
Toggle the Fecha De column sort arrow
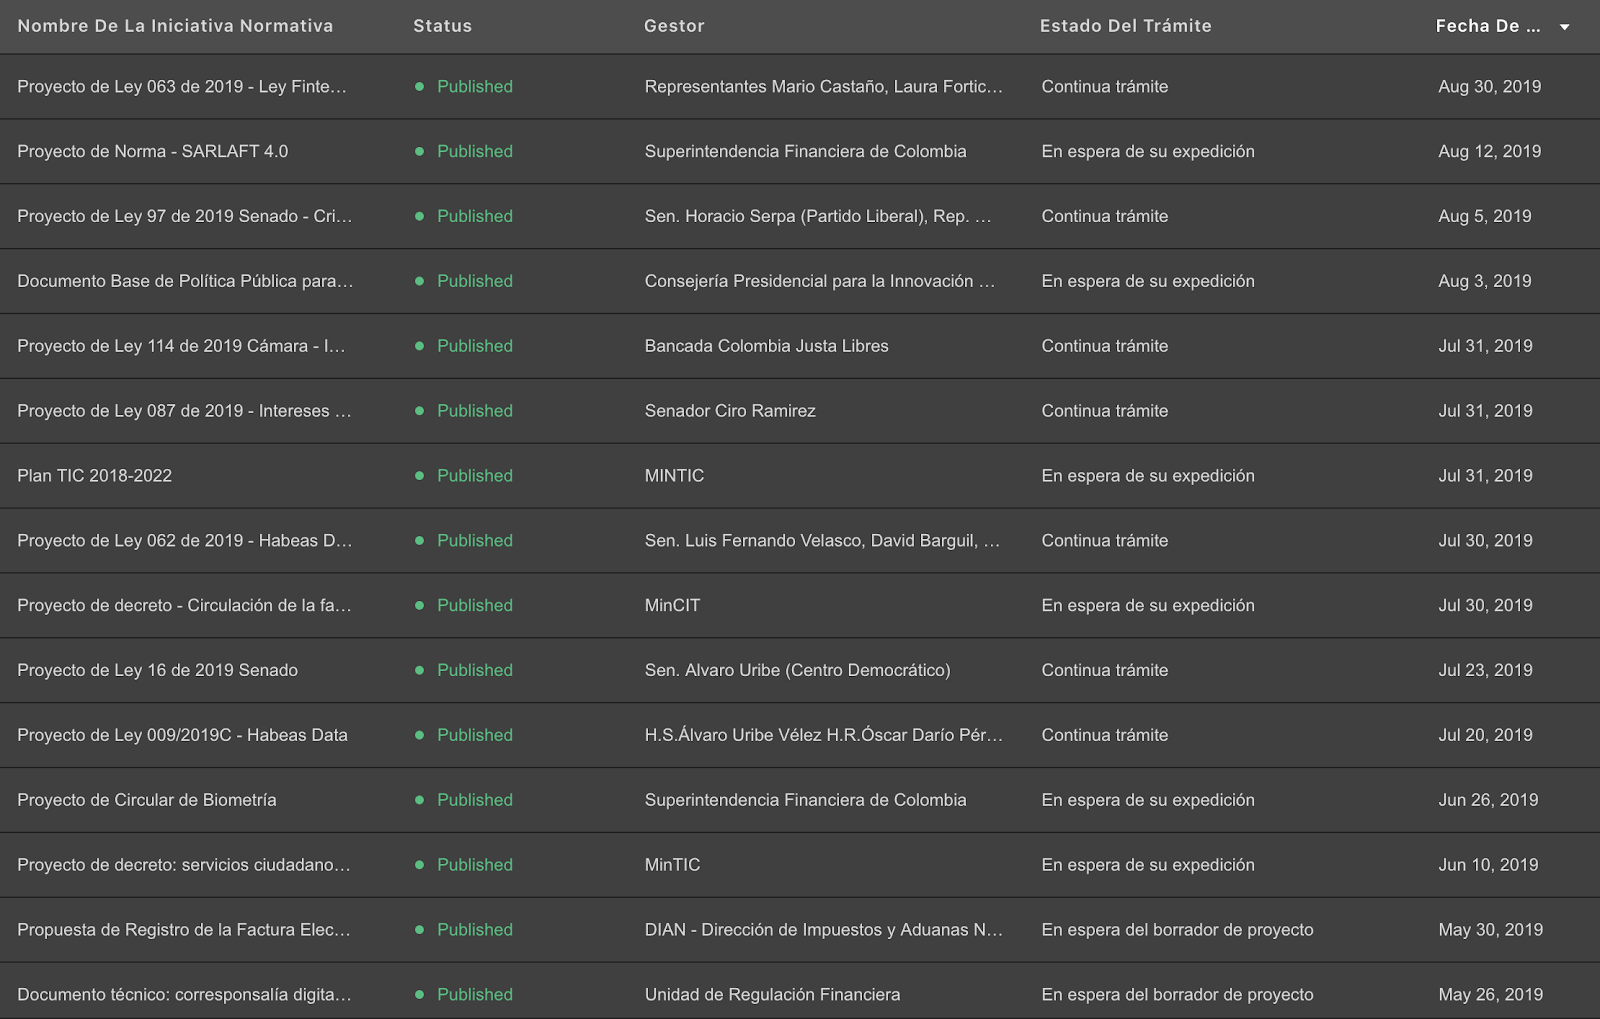tap(1565, 27)
